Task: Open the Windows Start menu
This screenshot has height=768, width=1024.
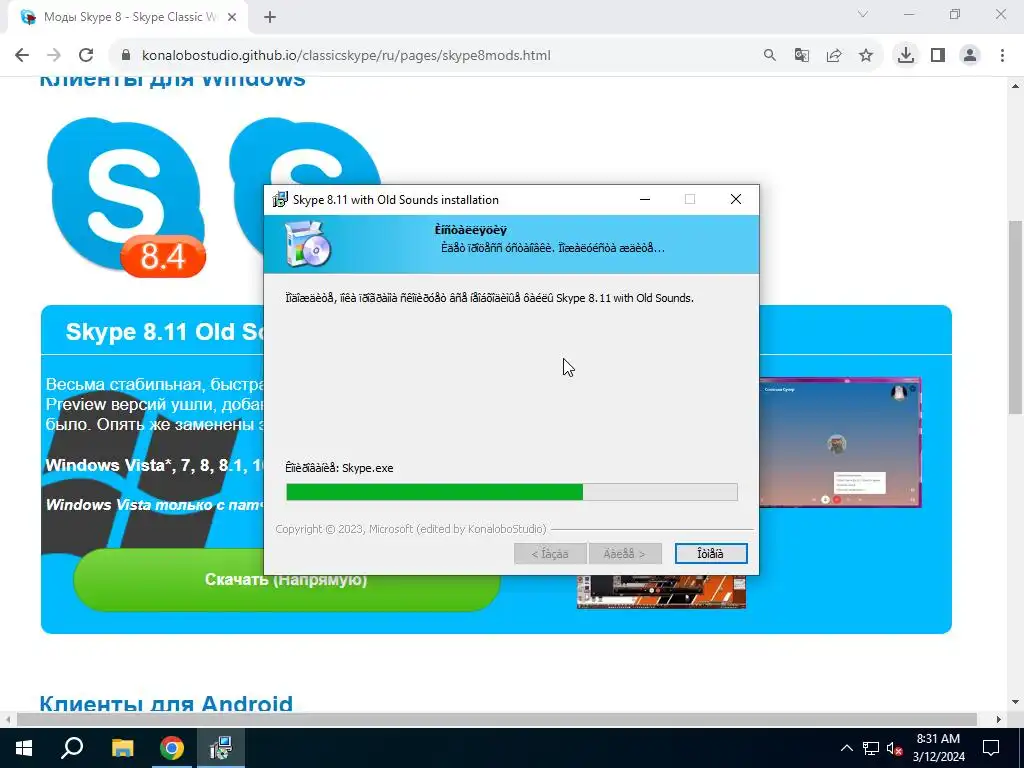Action: pos(24,748)
